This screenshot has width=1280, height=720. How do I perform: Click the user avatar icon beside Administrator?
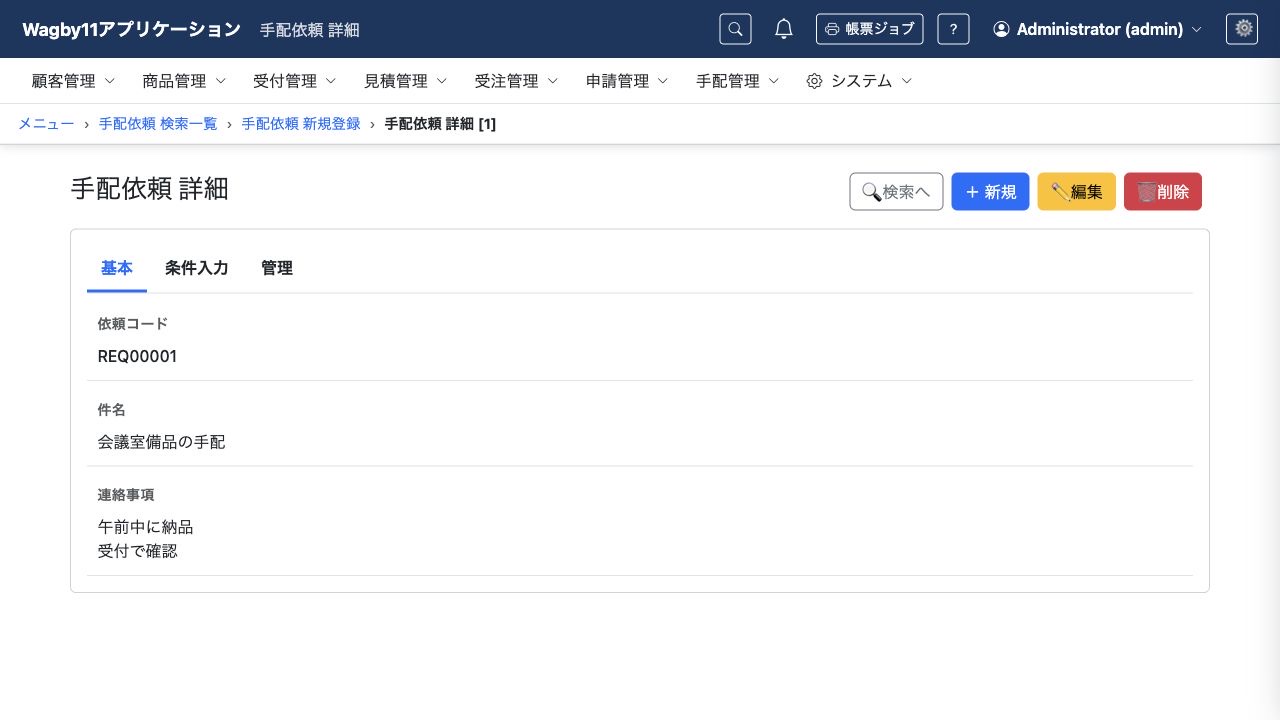point(1001,29)
